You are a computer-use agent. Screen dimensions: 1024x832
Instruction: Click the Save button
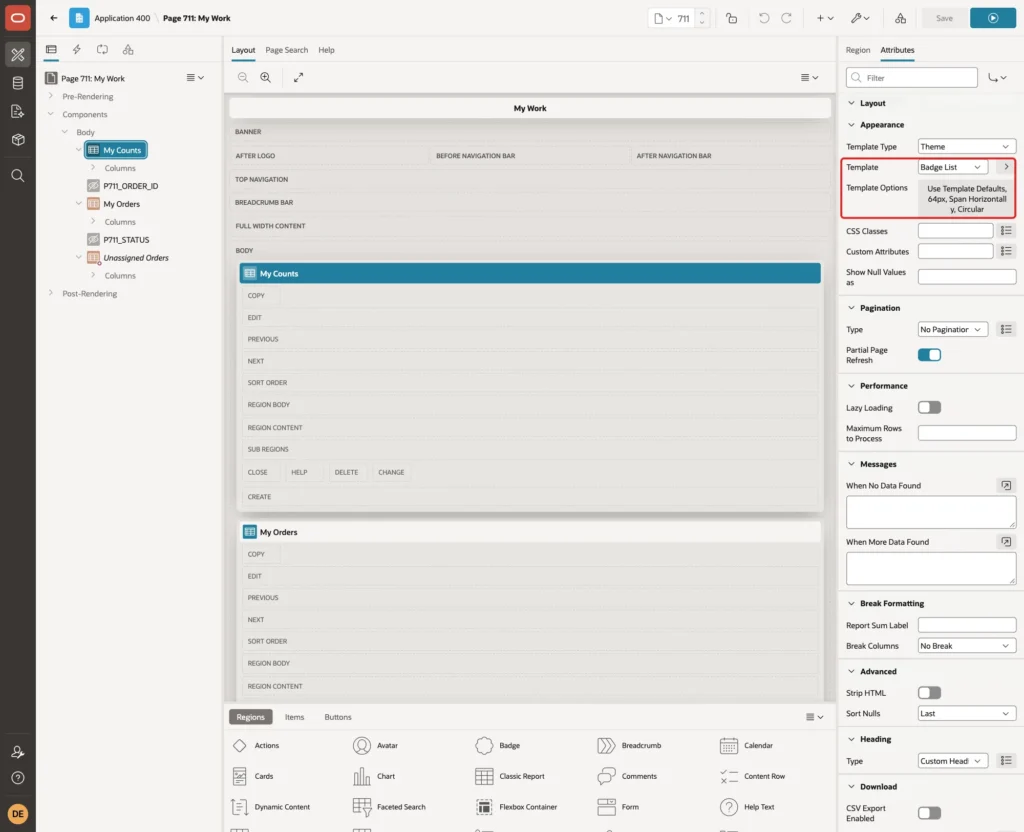click(x=944, y=18)
